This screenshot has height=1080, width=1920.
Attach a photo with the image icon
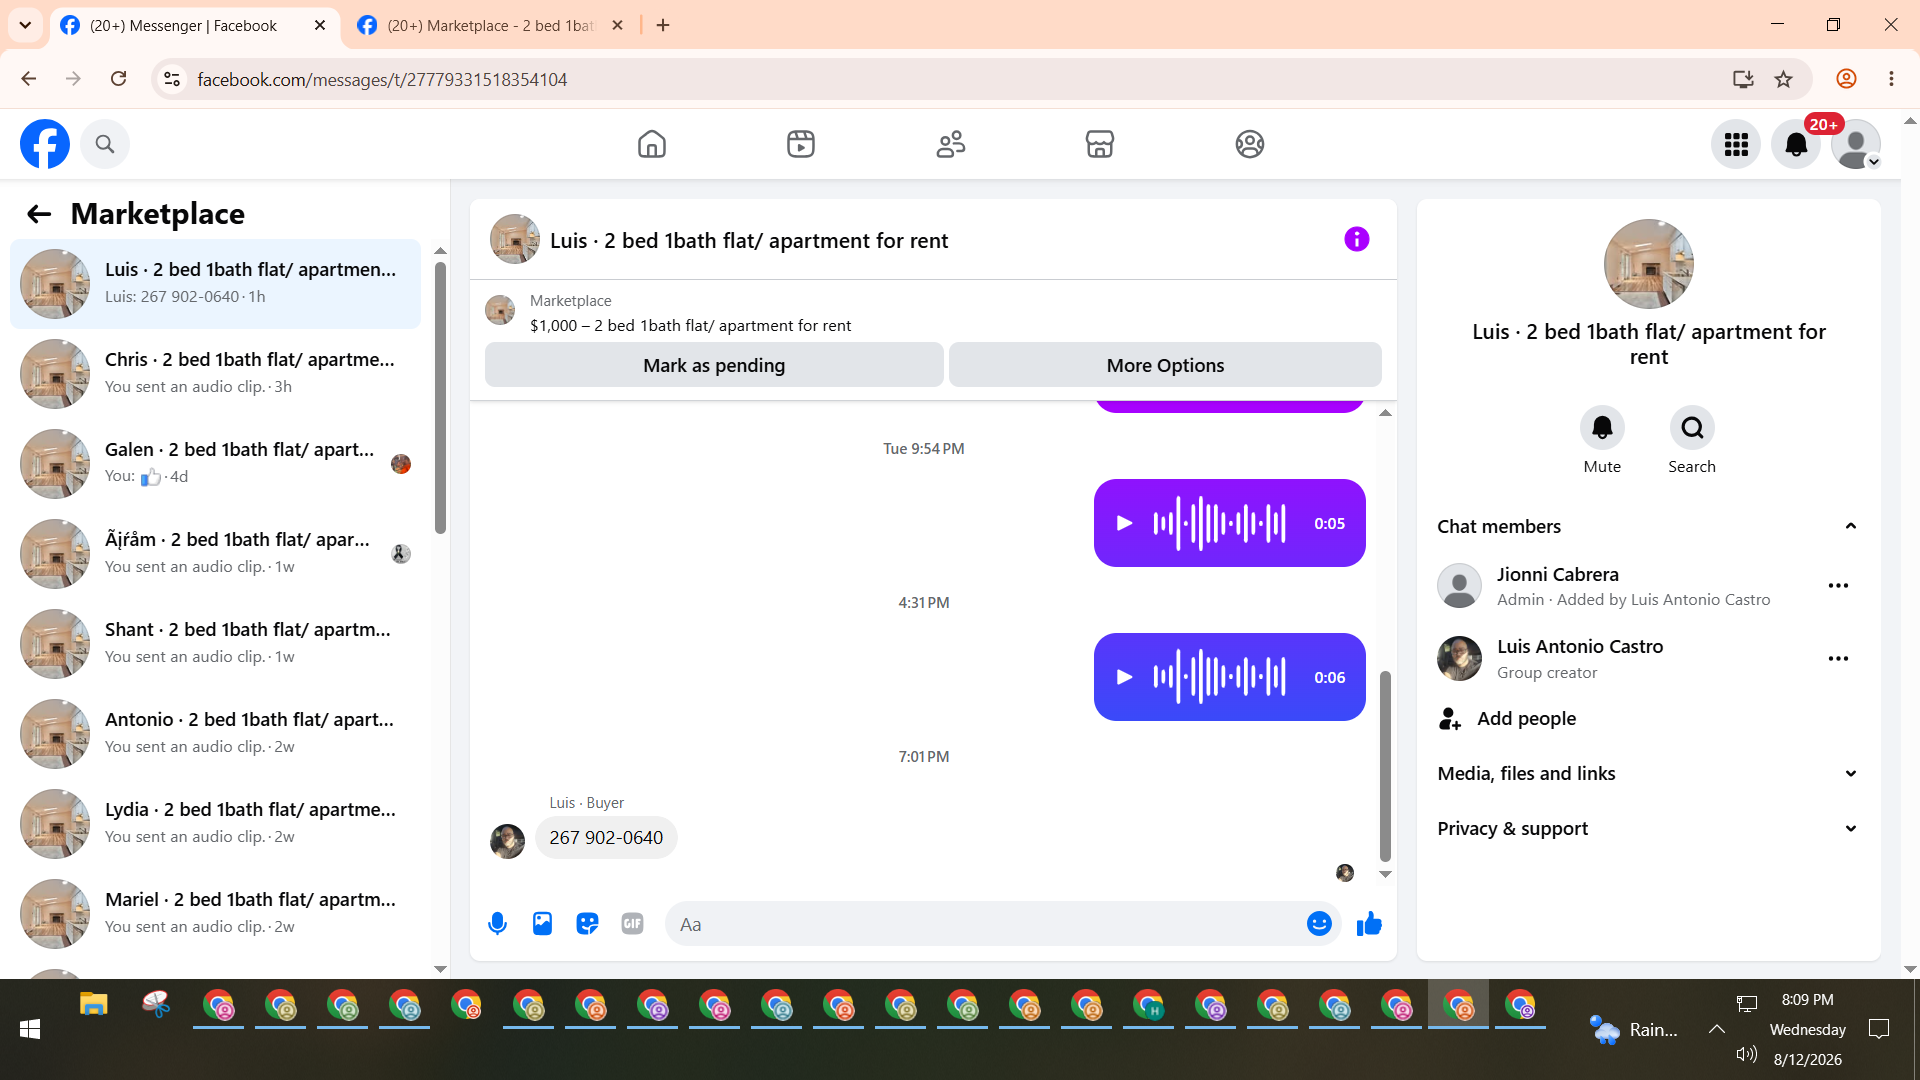542,924
